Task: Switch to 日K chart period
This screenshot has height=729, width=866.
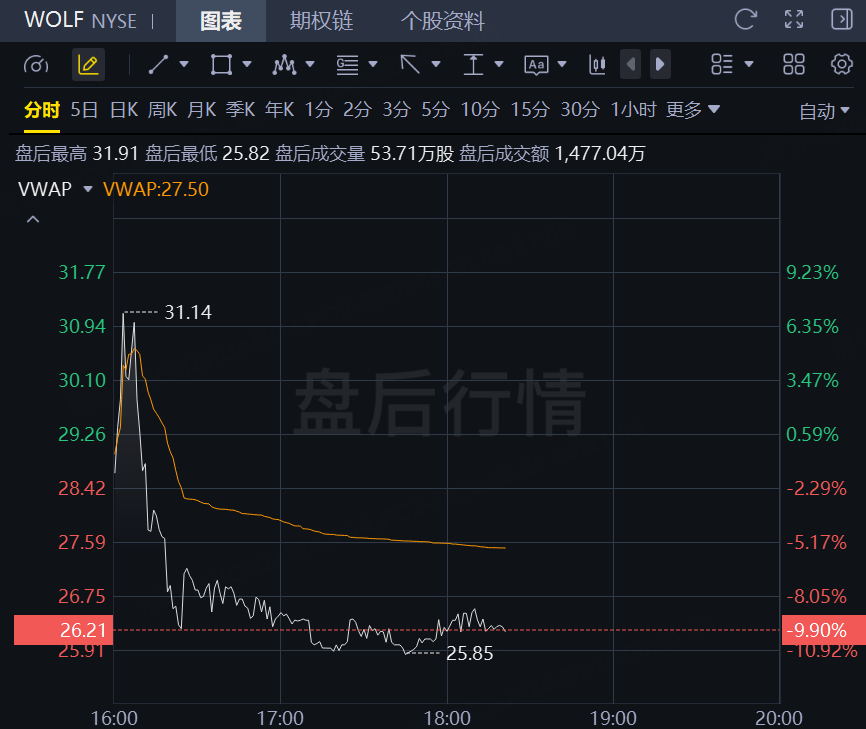Action: [x=124, y=109]
